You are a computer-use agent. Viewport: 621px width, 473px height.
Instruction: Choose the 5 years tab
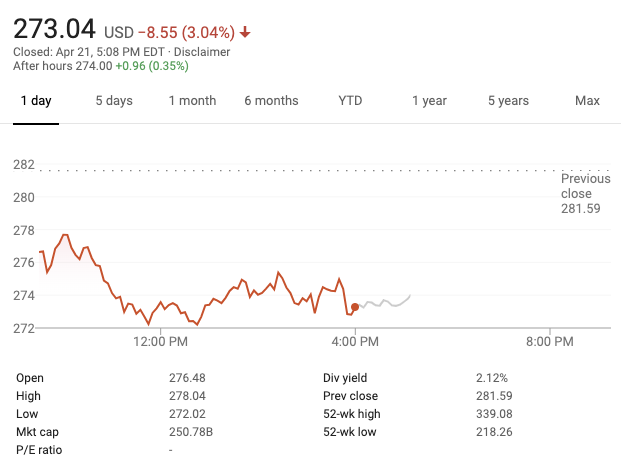(x=508, y=101)
